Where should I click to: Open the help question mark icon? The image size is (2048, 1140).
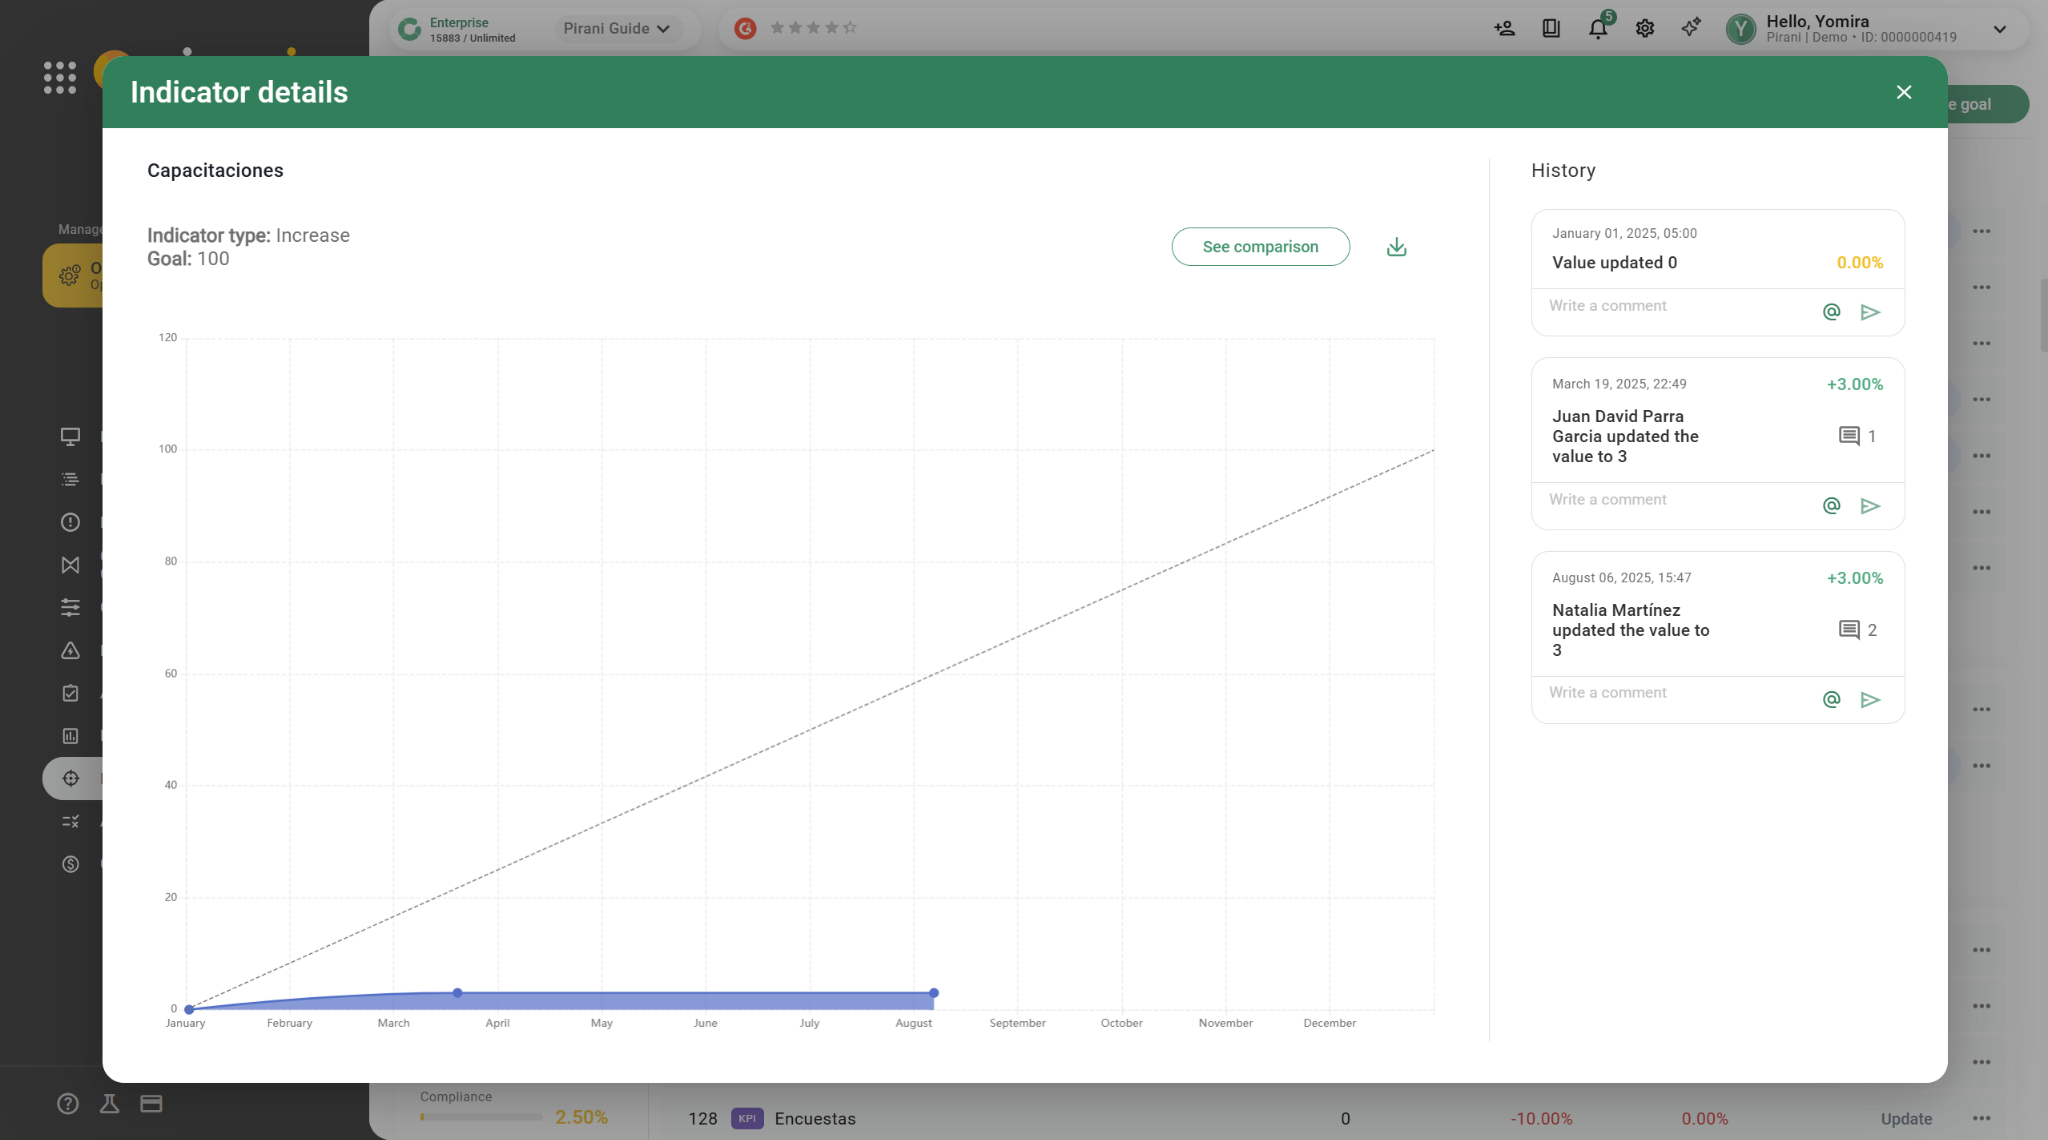tap(67, 1104)
